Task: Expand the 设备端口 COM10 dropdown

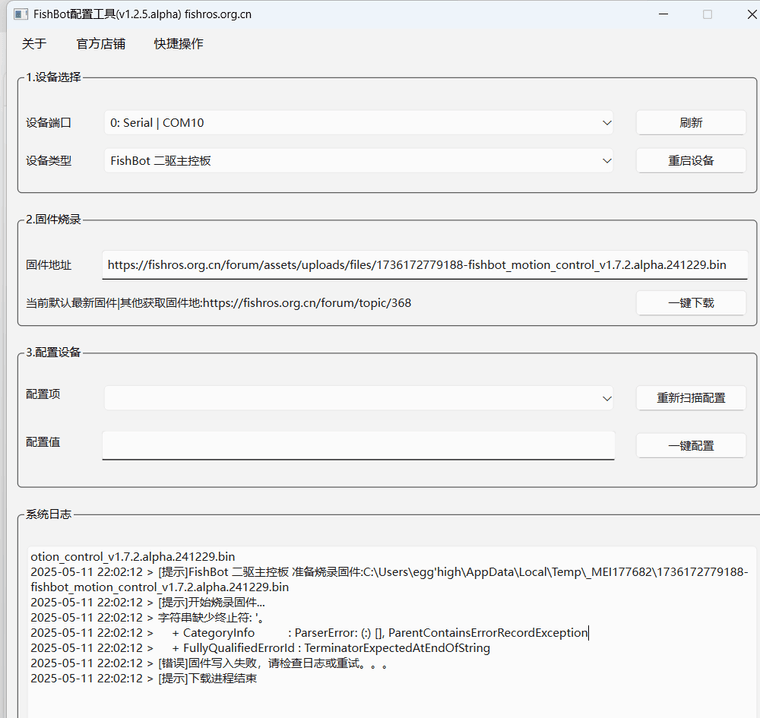Action: [358, 123]
